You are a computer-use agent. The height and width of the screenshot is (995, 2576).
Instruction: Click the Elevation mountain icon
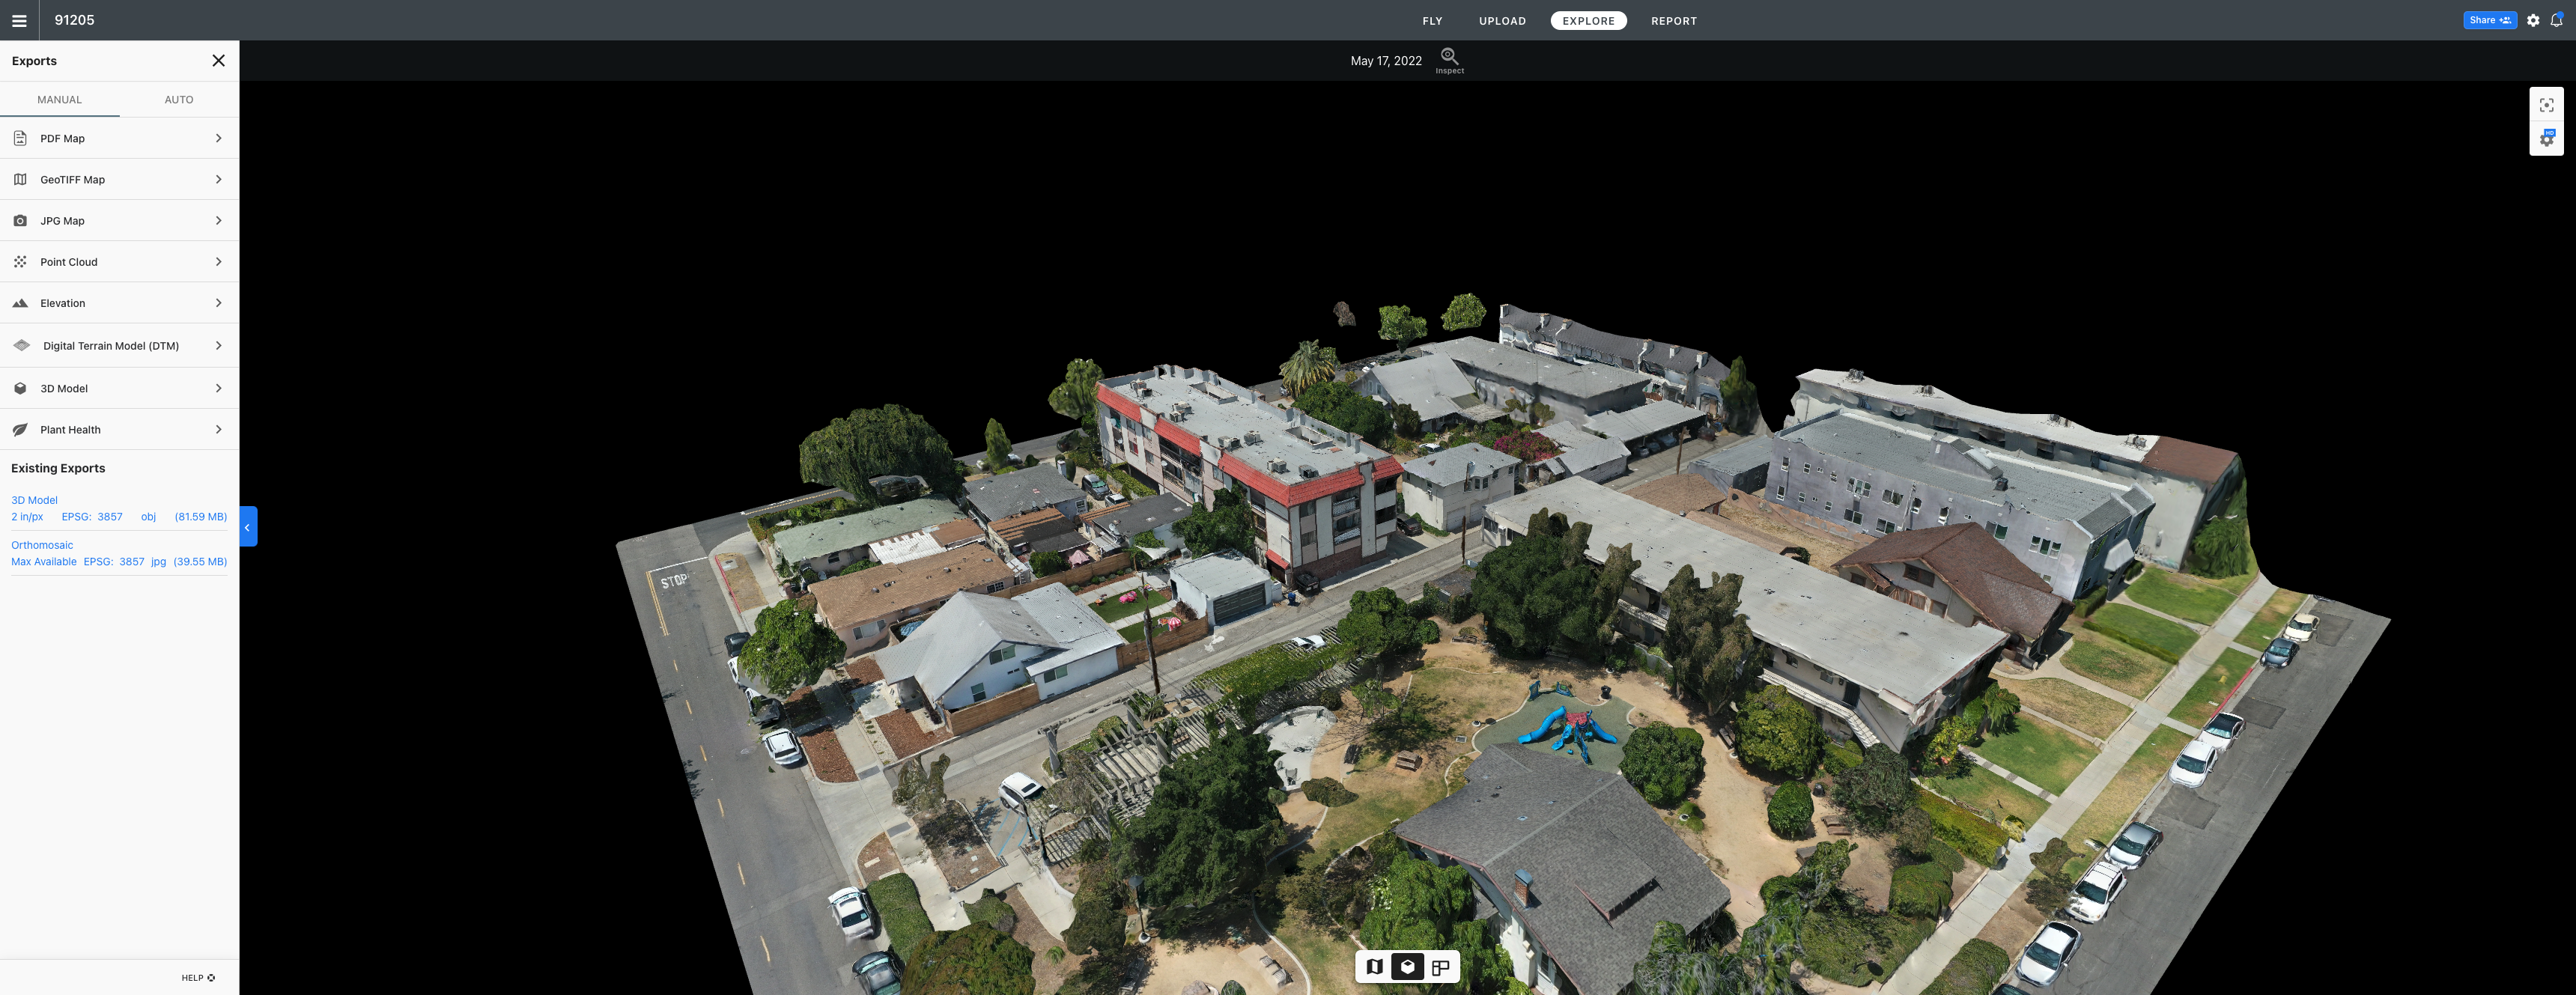(20, 303)
